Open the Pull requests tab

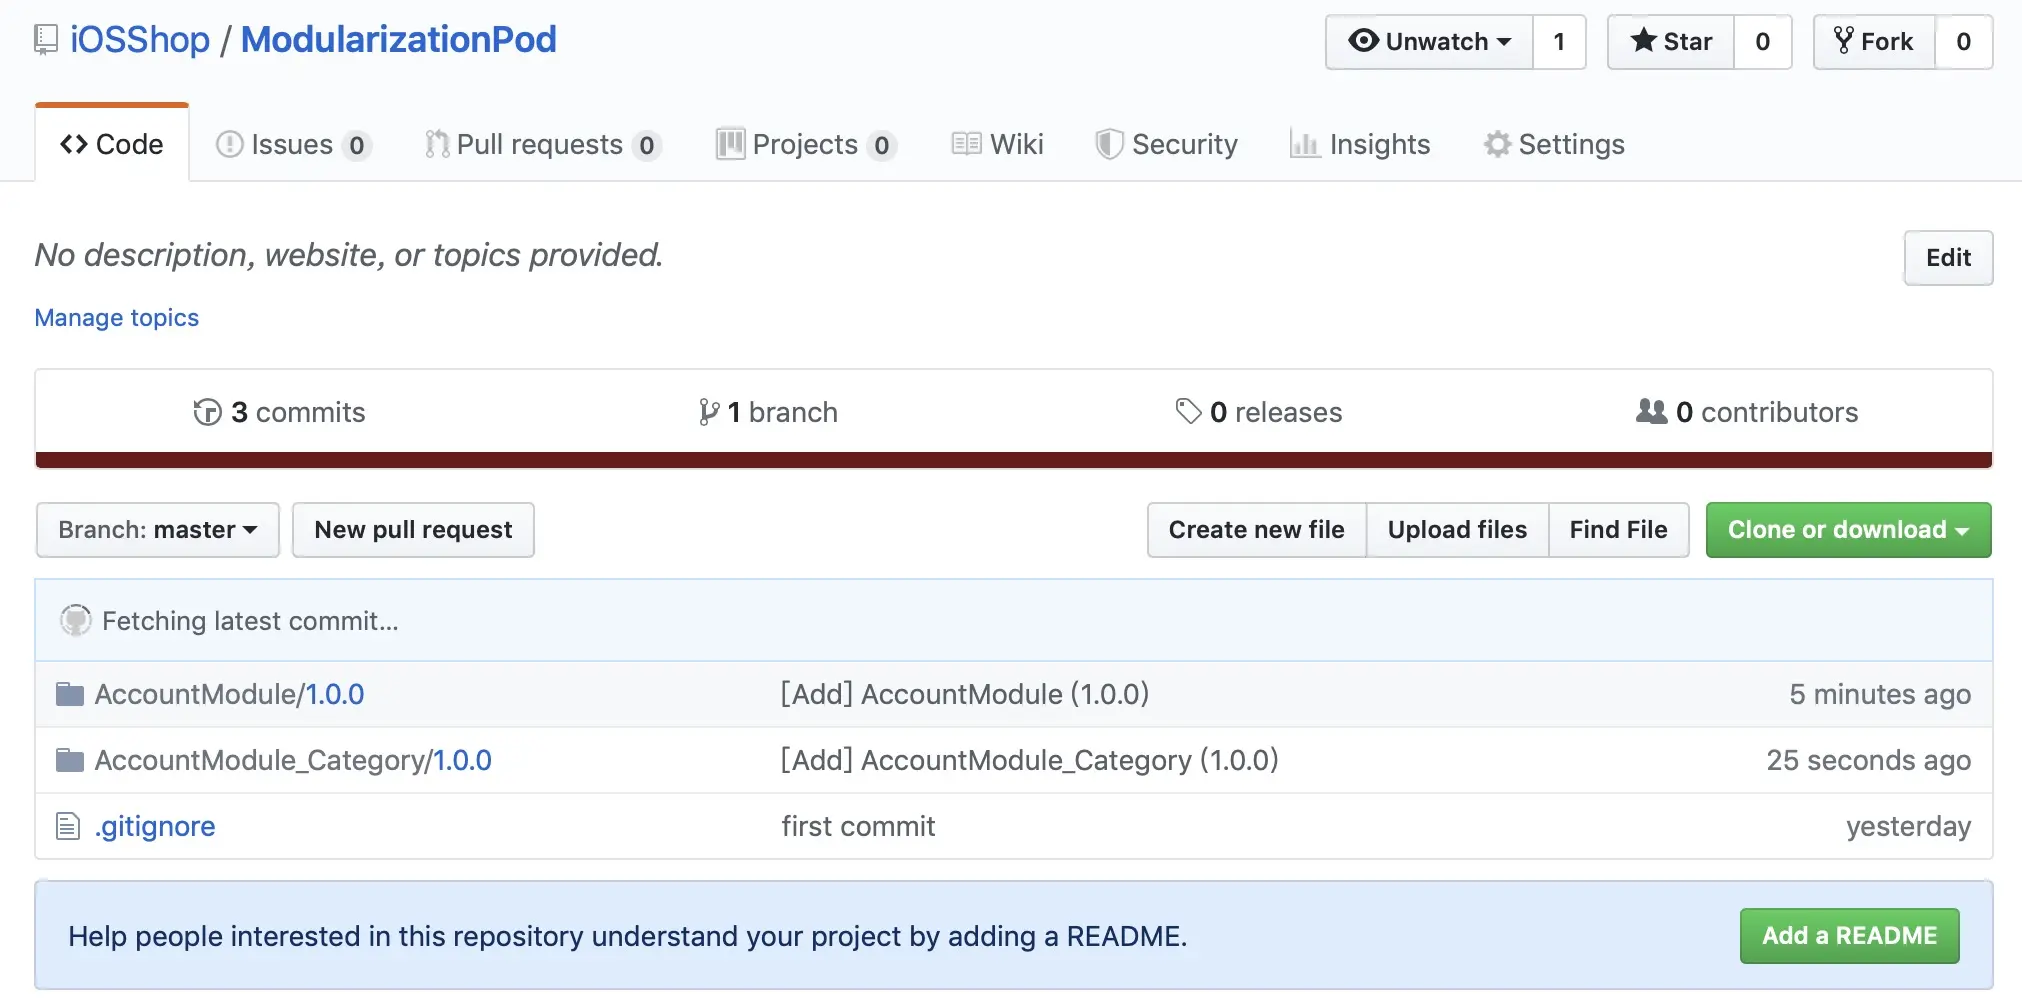click(542, 145)
